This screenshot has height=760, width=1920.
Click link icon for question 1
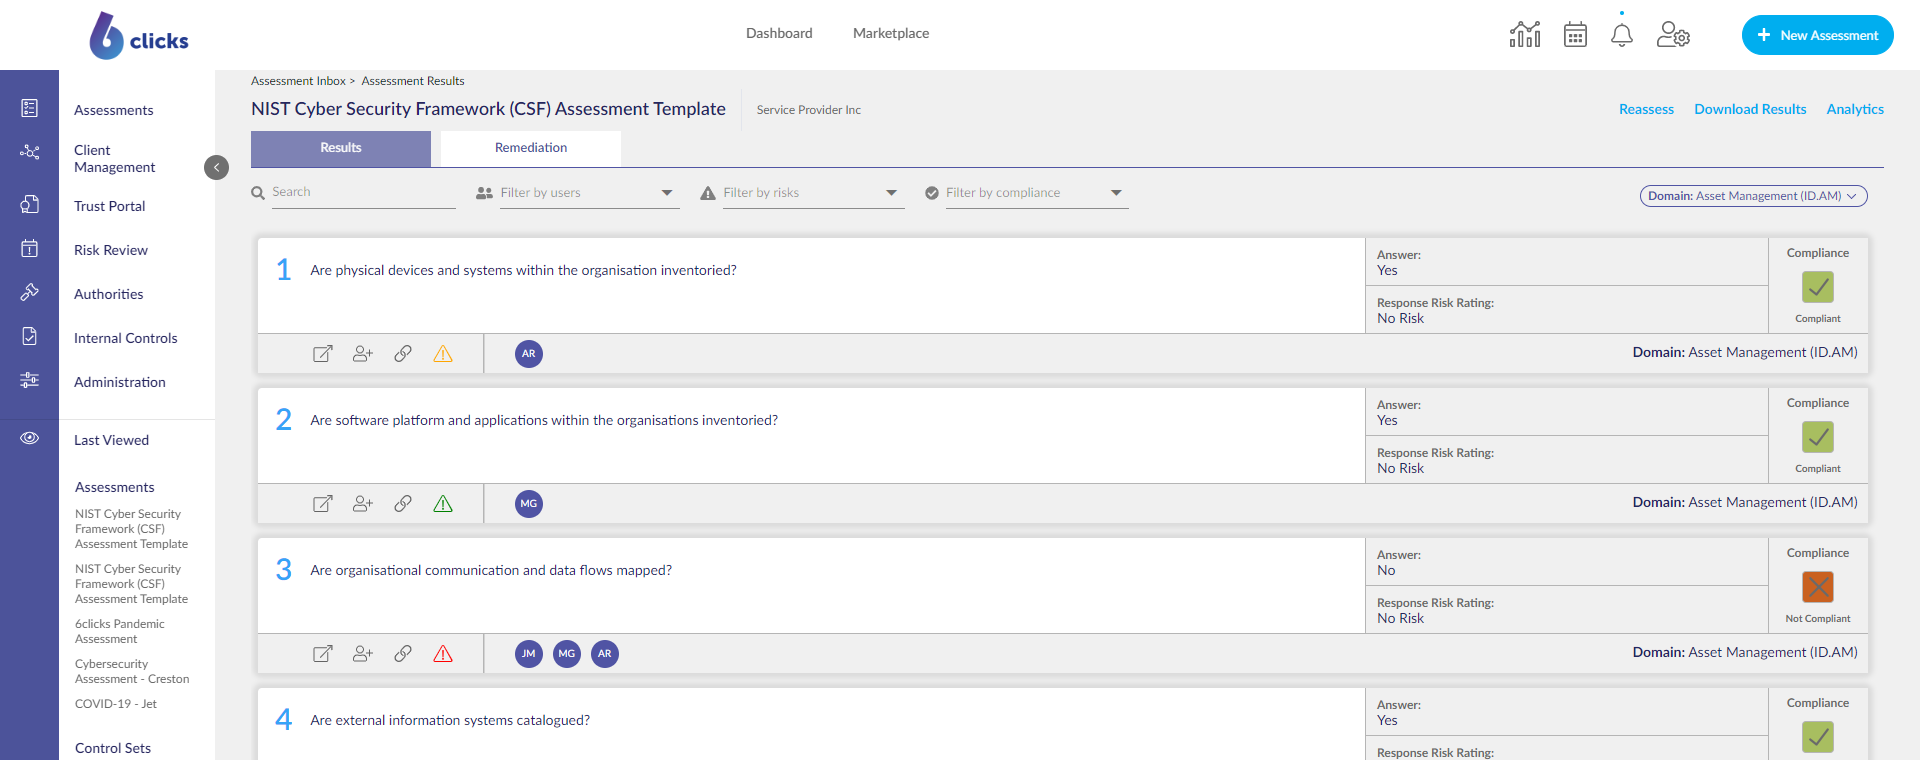pos(403,354)
